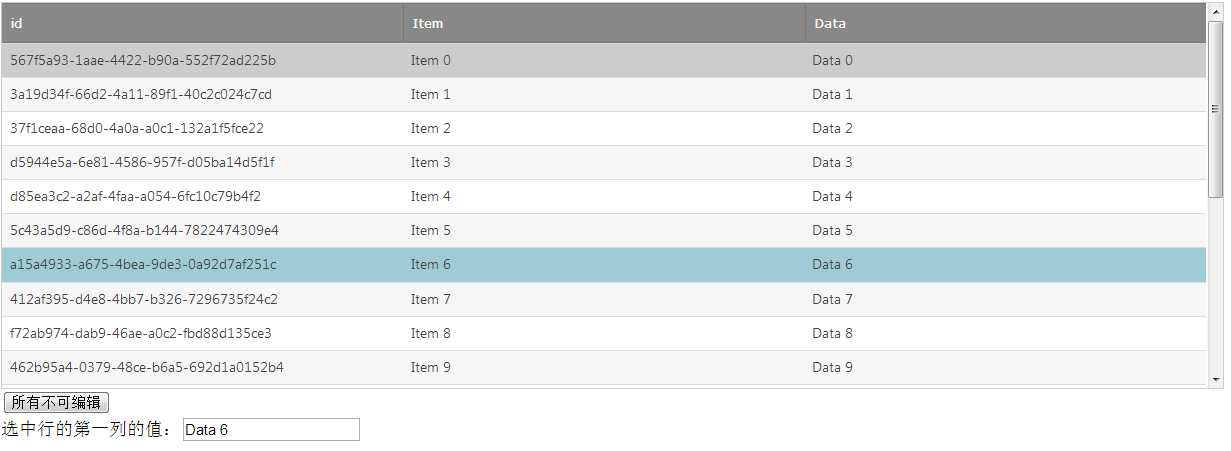Select the Item 4 cell
Screen dimensions: 1231x451
pos(604,196)
